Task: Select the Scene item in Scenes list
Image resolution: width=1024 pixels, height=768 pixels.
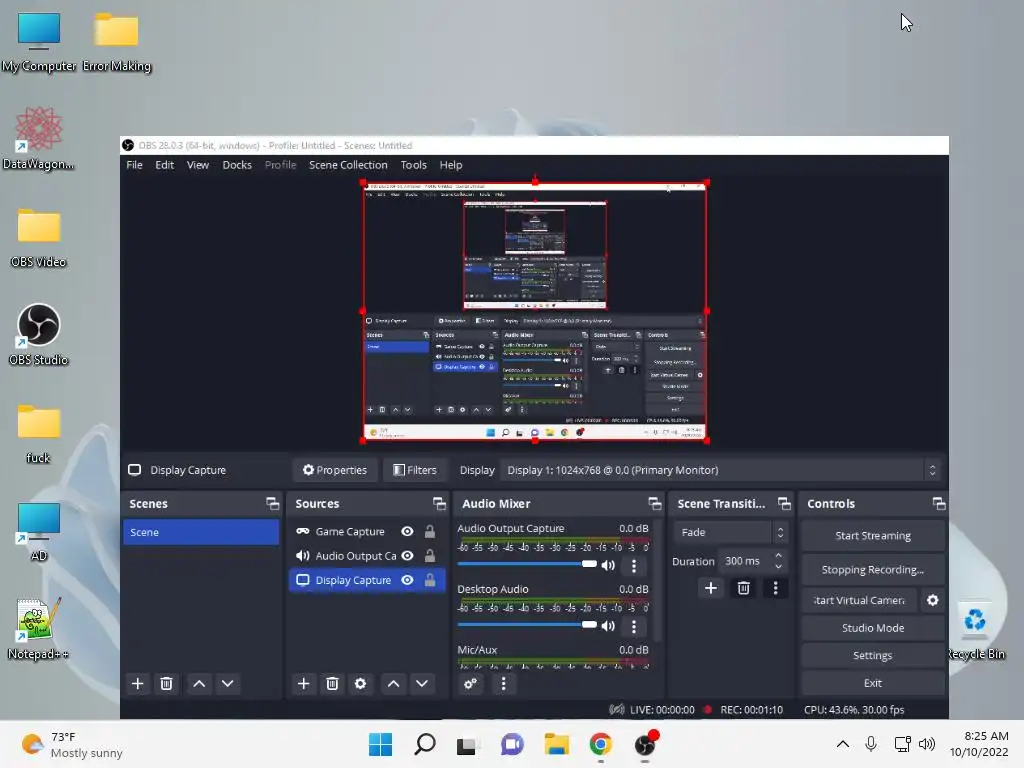Action: 201,532
